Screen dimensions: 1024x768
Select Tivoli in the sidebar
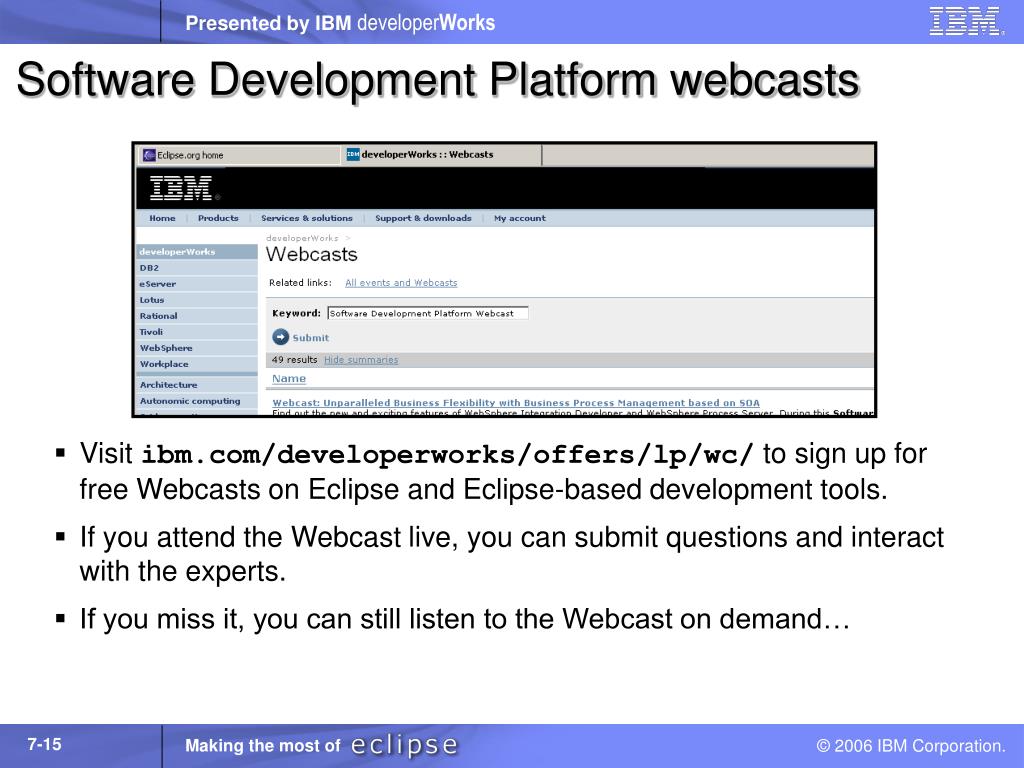click(197, 332)
